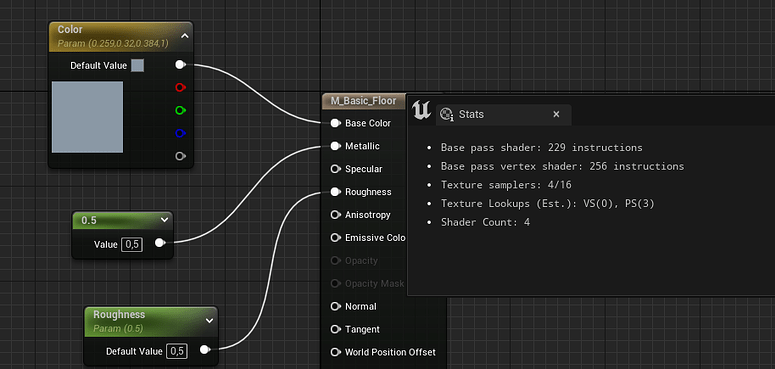Edit the Roughness node's Default Value field
Image resolution: width=775 pixels, height=369 pixels.
(176, 351)
